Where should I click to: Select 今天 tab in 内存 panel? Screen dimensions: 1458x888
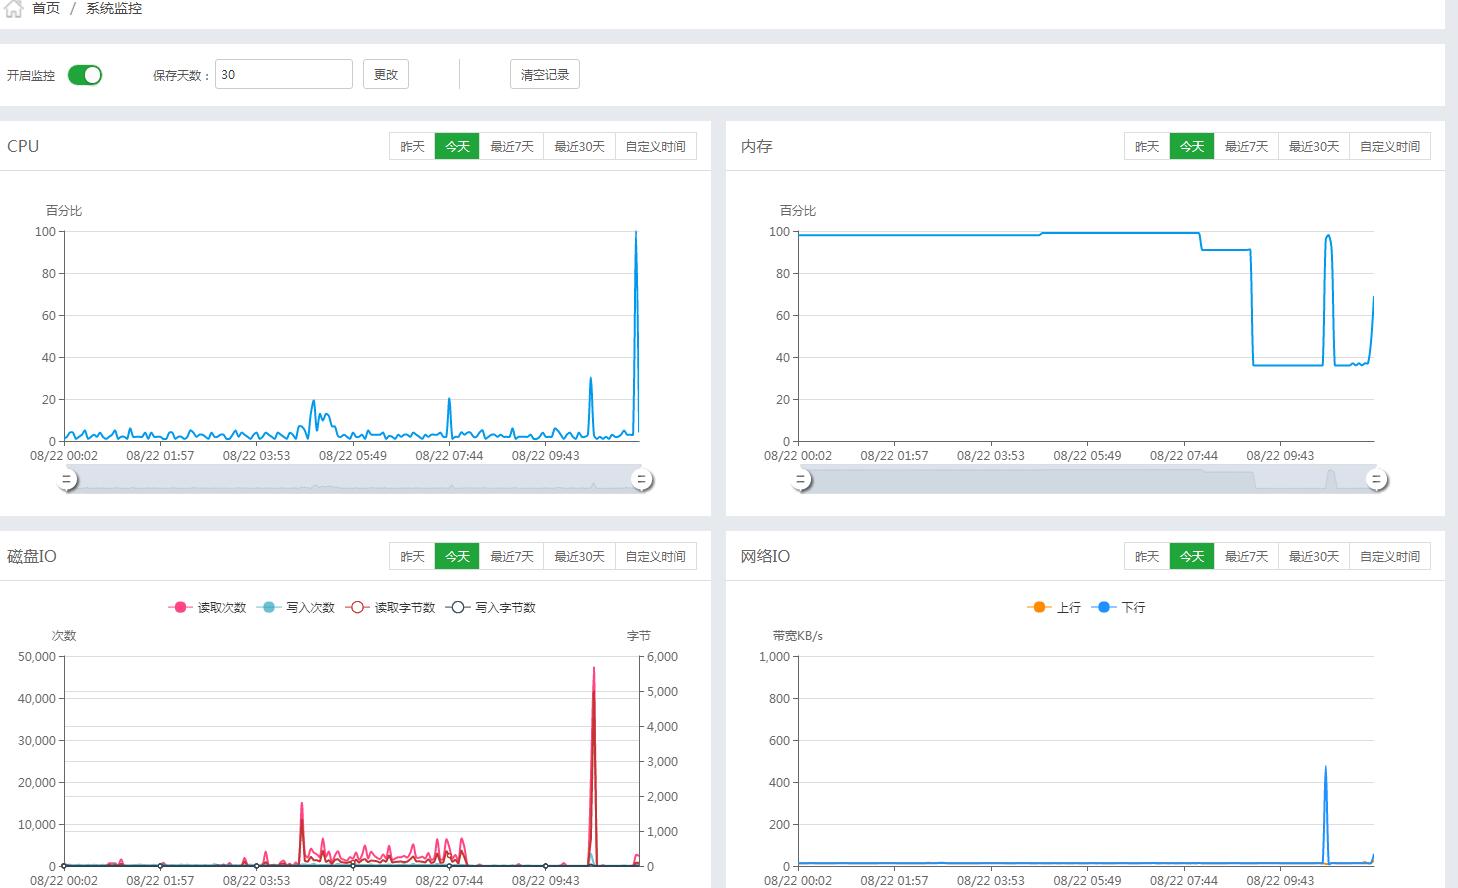(x=1192, y=146)
